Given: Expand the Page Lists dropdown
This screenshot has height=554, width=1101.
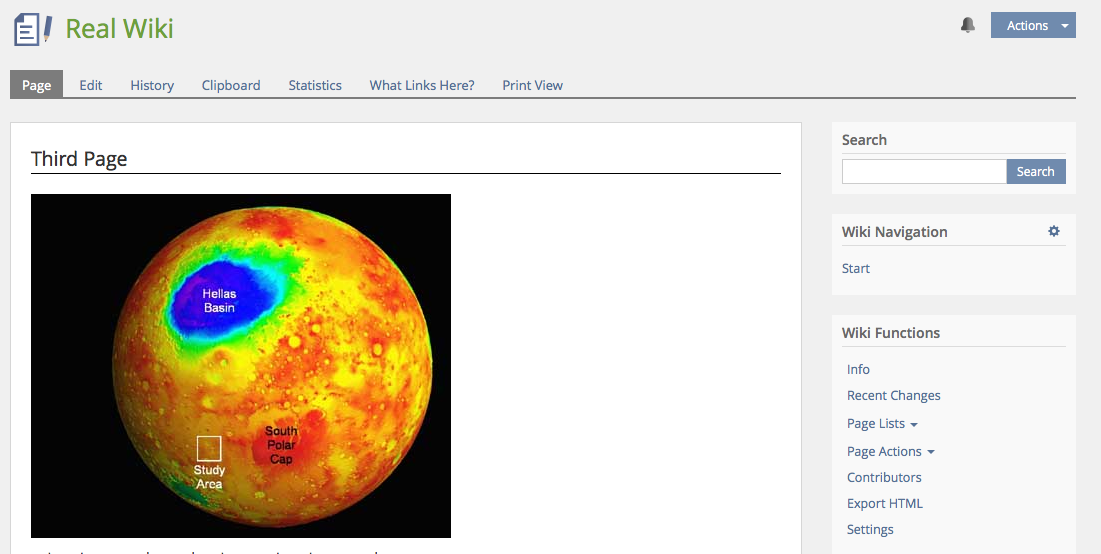Looking at the screenshot, I should [x=881, y=424].
